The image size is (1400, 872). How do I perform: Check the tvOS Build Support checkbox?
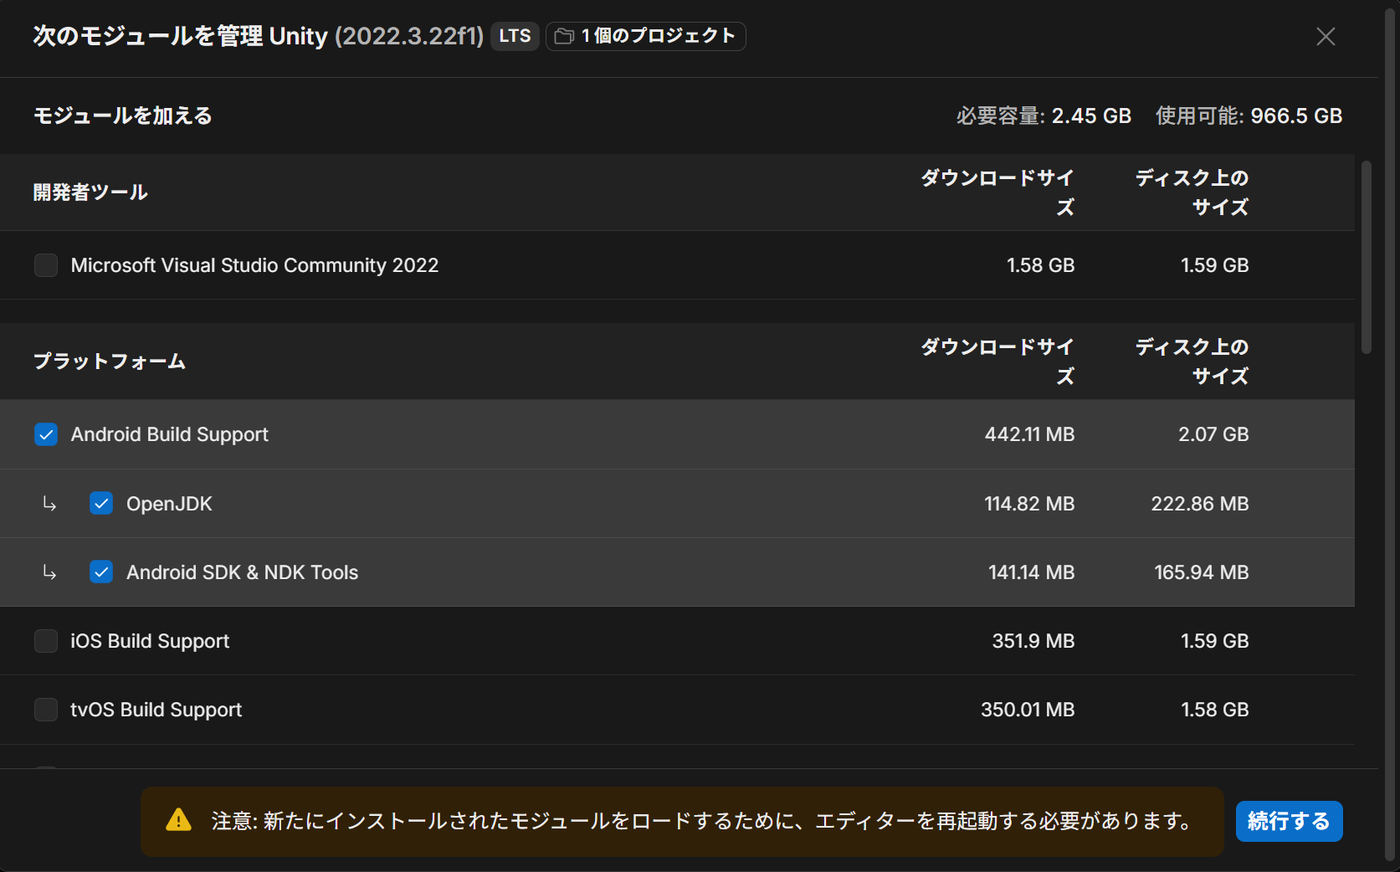point(46,710)
